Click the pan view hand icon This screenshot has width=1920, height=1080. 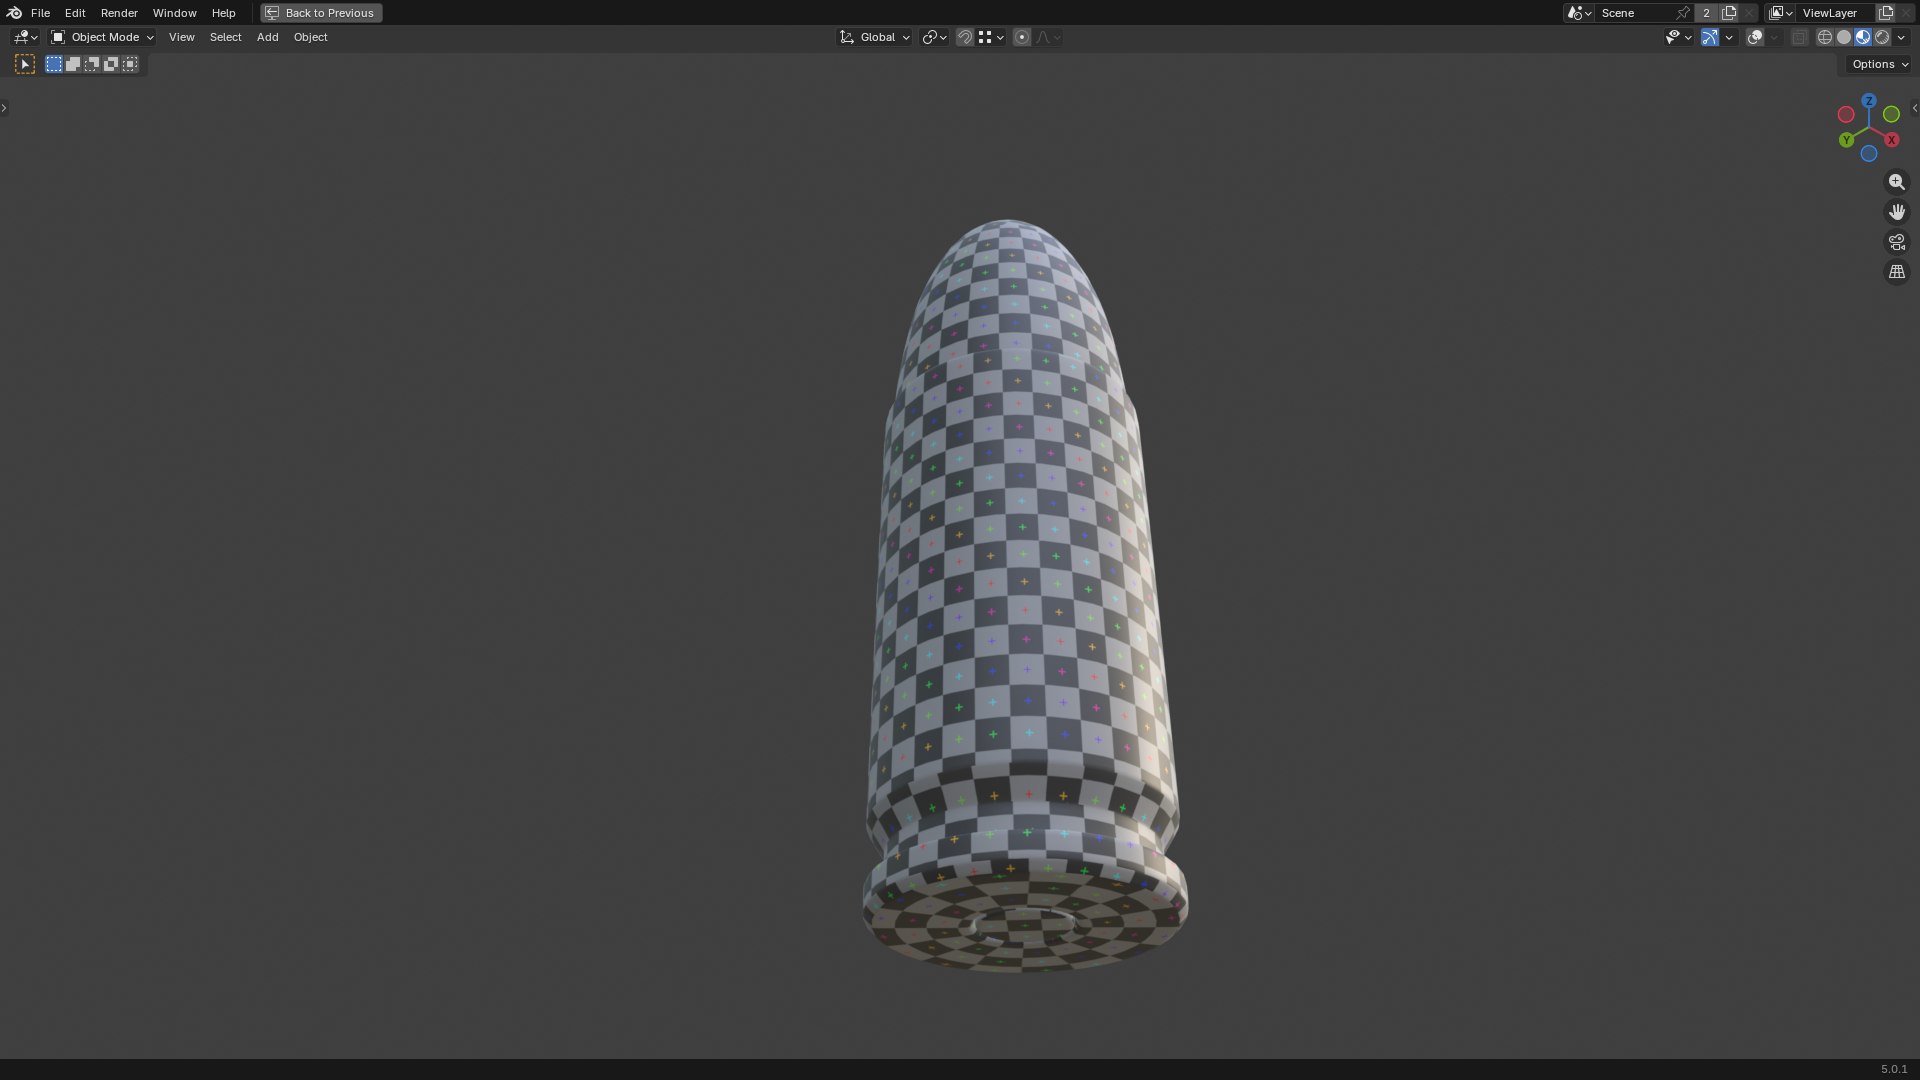coord(1896,212)
